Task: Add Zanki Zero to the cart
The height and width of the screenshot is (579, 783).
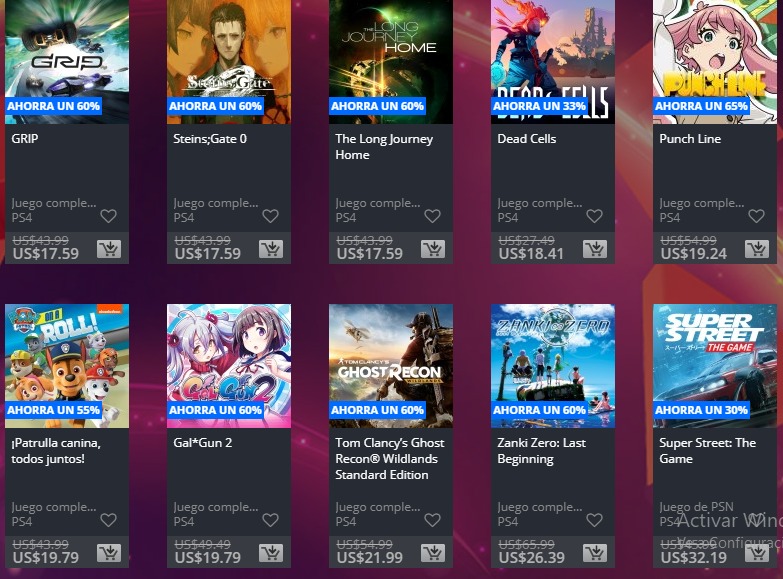Action: click(x=594, y=553)
